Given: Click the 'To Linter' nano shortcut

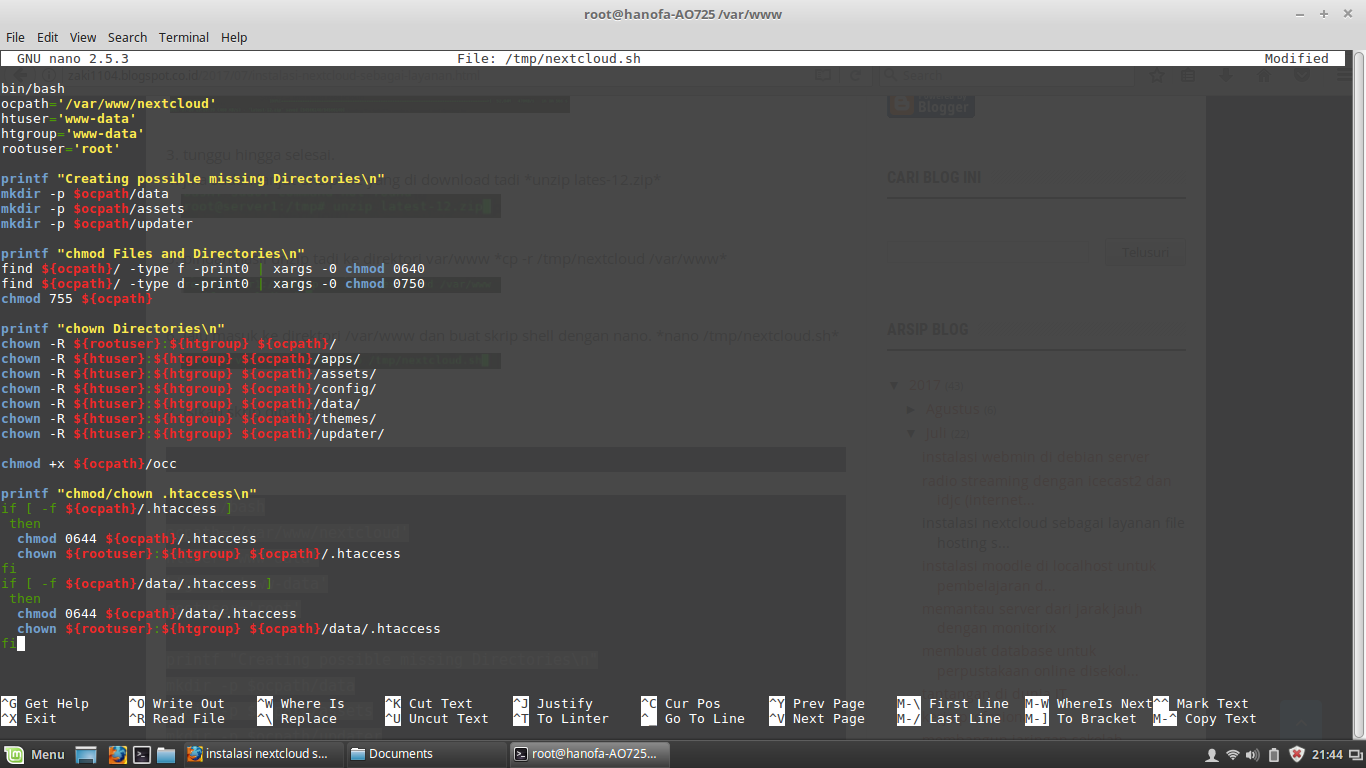Looking at the screenshot, I should tap(561, 718).
